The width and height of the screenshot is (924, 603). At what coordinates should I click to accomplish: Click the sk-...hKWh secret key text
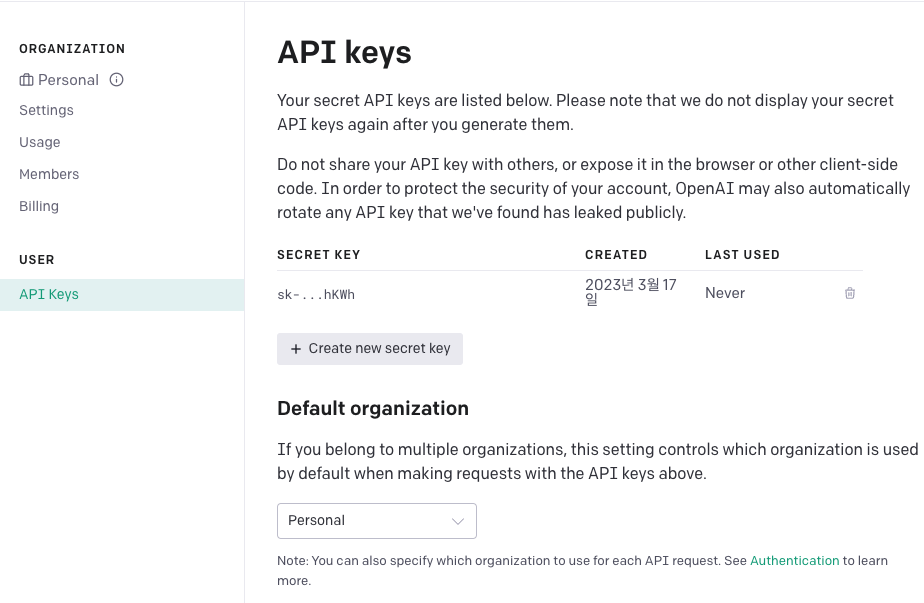tap(316, 294)
